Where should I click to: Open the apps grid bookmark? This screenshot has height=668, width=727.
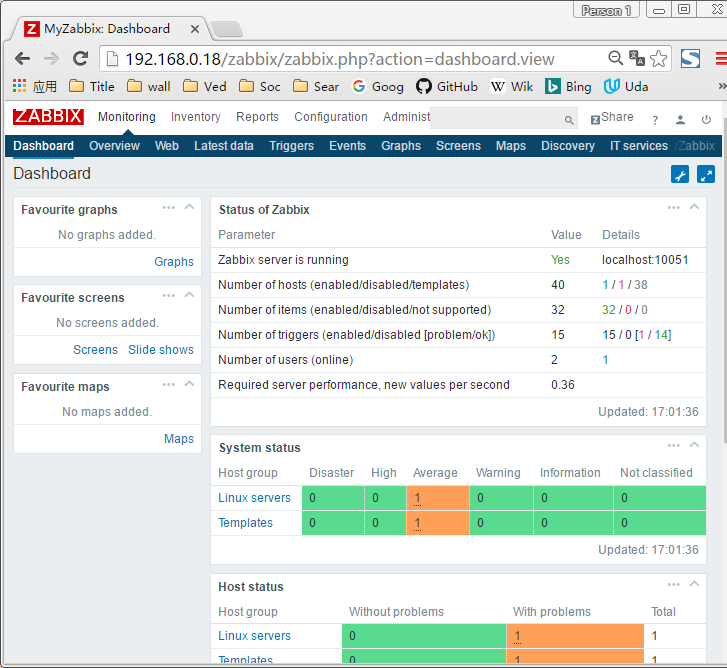19,86
